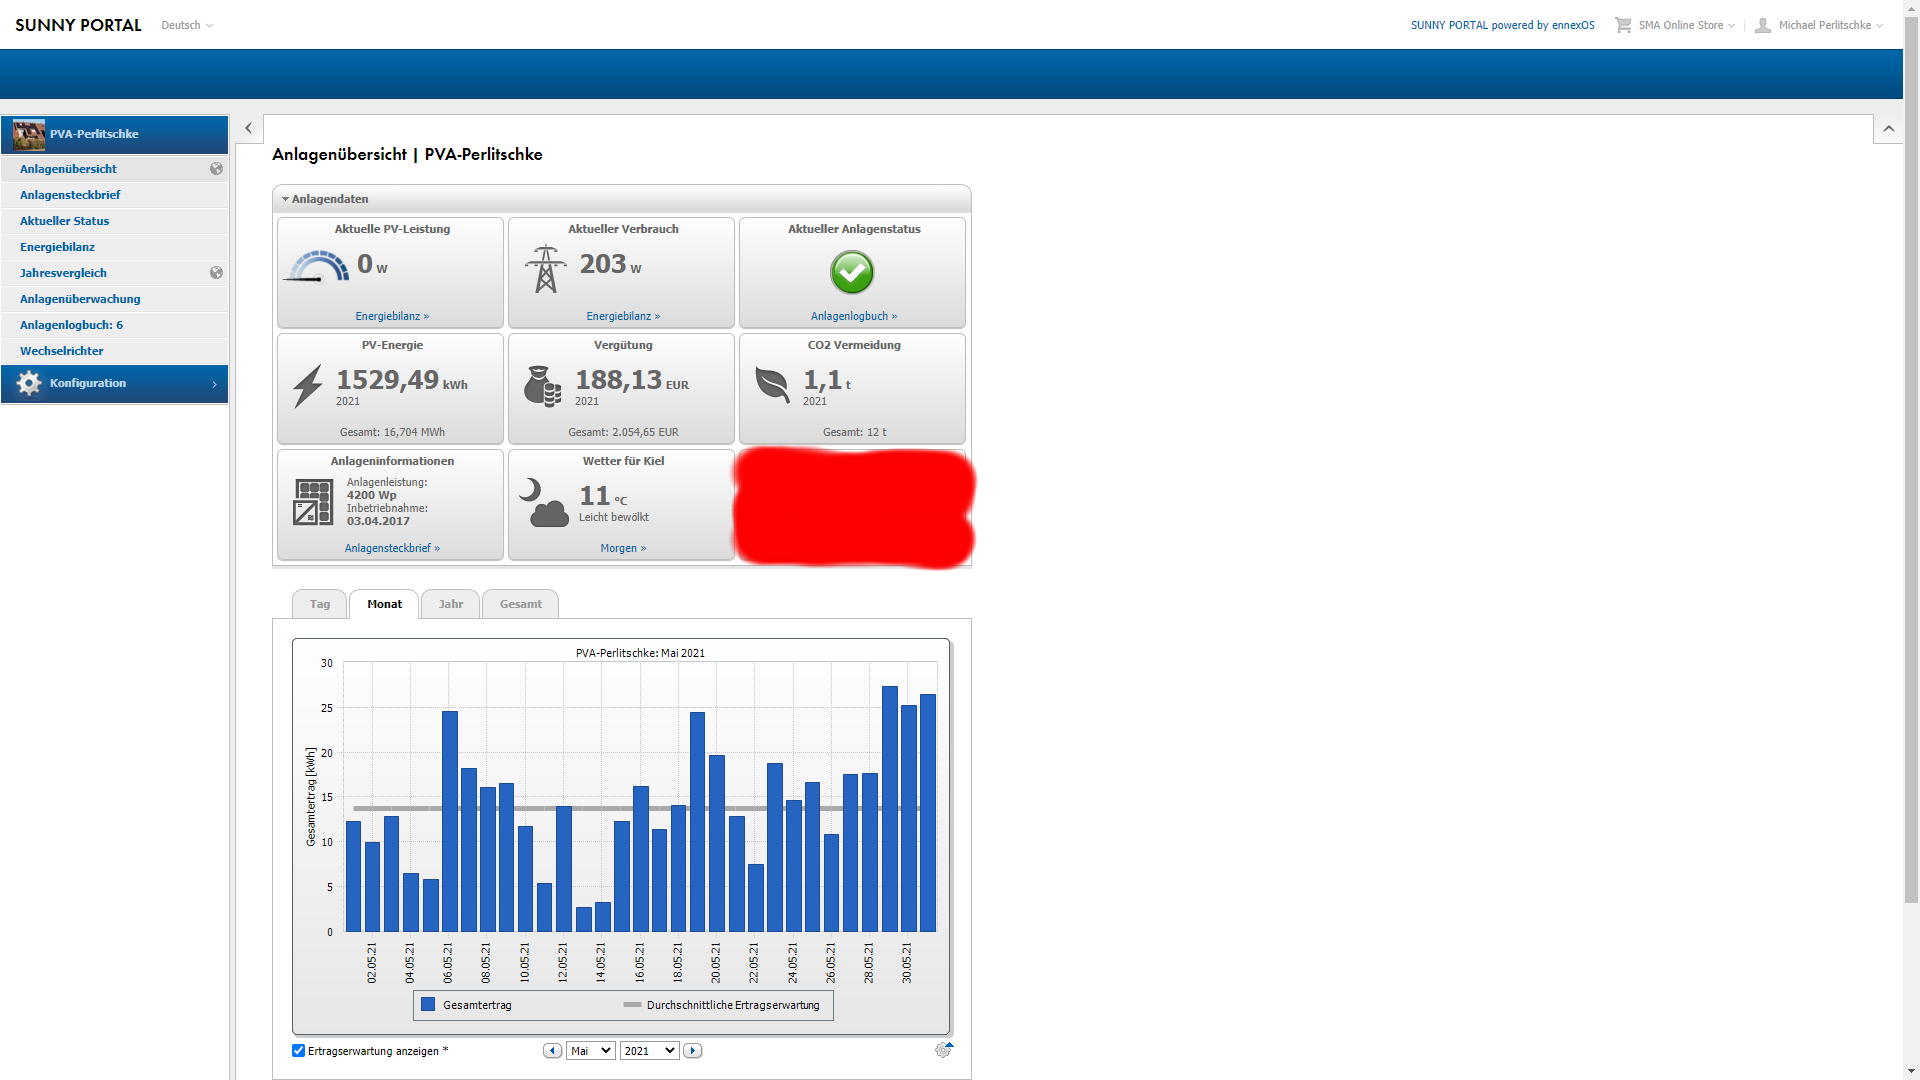The height and width of the screenshot is (1080, 1920).
Task: Open the month dropdown showing Mai
Action: click(590, 1051)
